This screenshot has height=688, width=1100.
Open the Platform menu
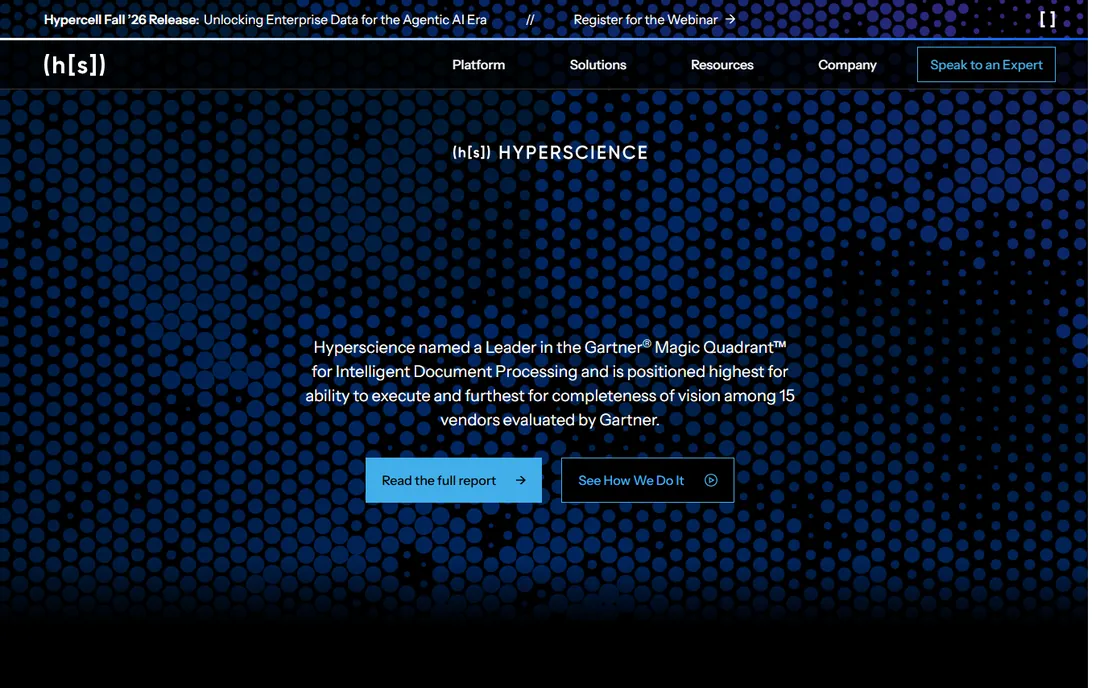(x=478, y=65)
